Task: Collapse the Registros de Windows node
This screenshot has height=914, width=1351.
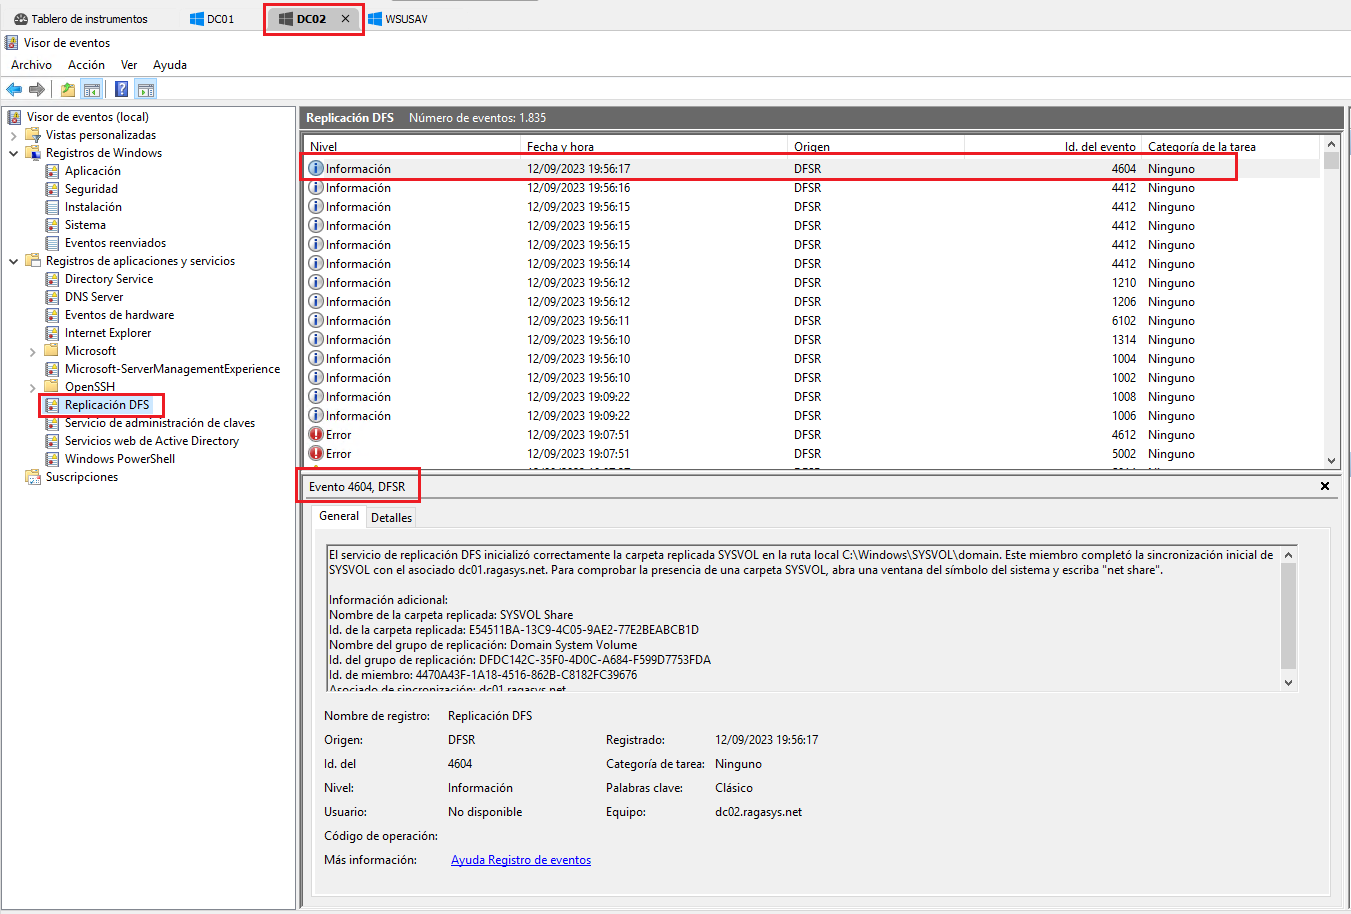Action: (13, 153)
